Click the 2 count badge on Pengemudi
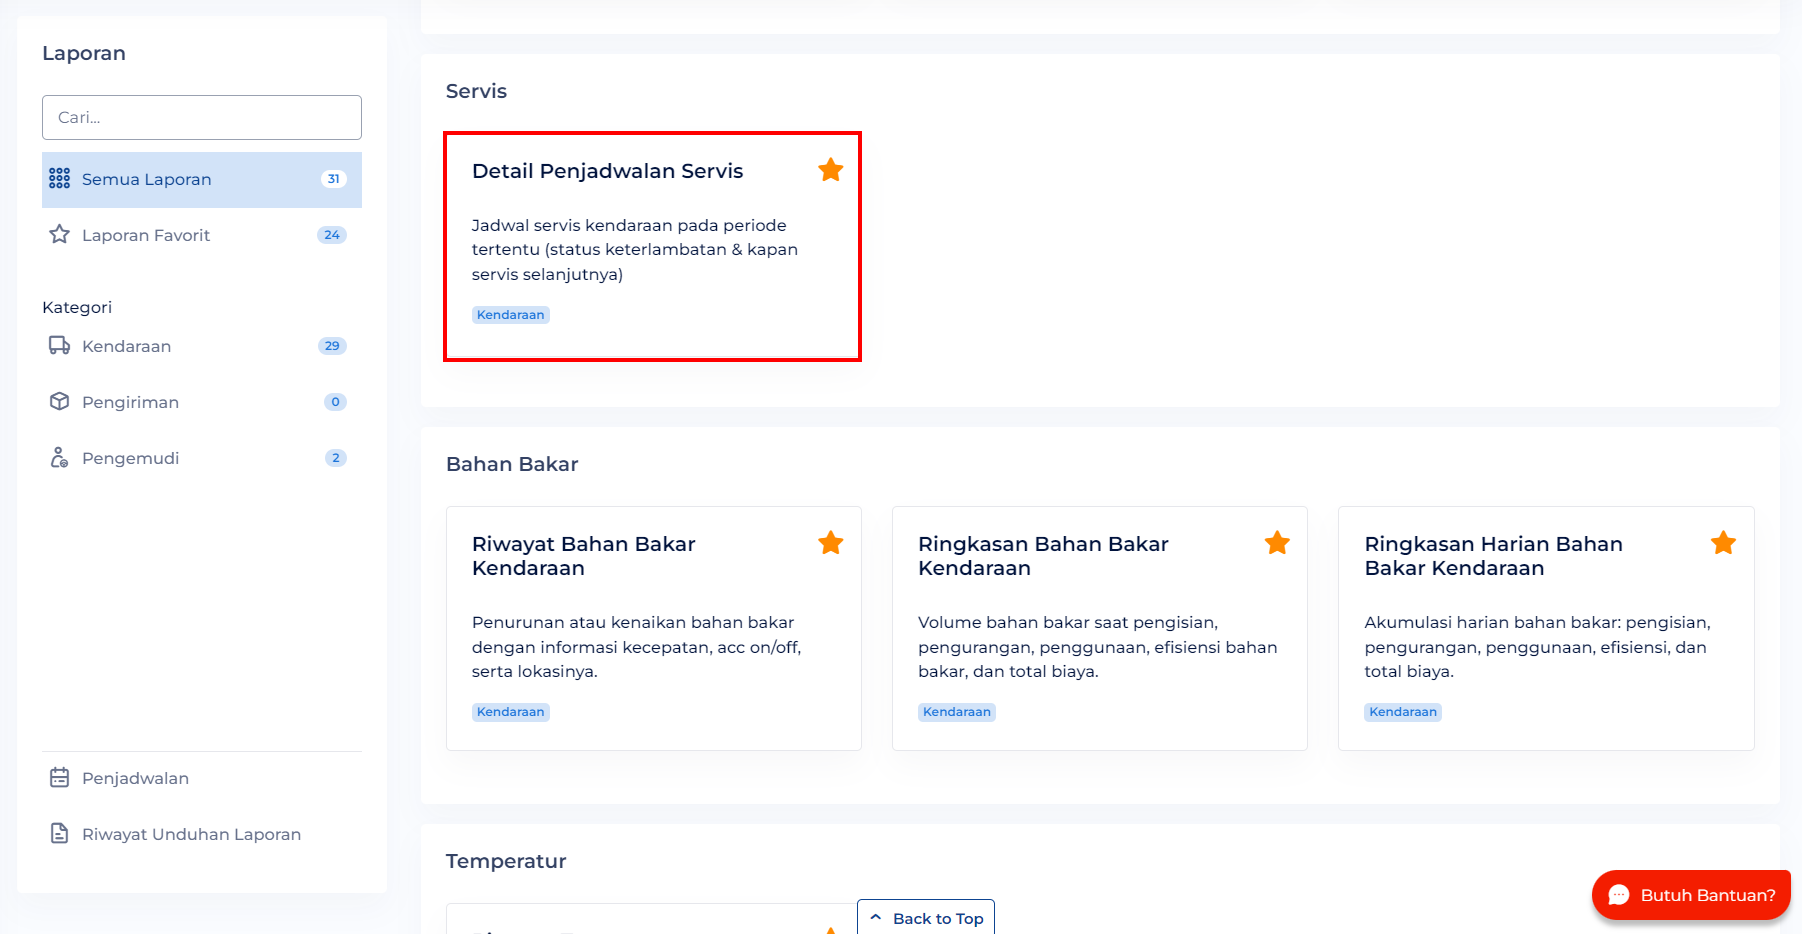Viewport: 1802px width, 934px height. (335, 458)
